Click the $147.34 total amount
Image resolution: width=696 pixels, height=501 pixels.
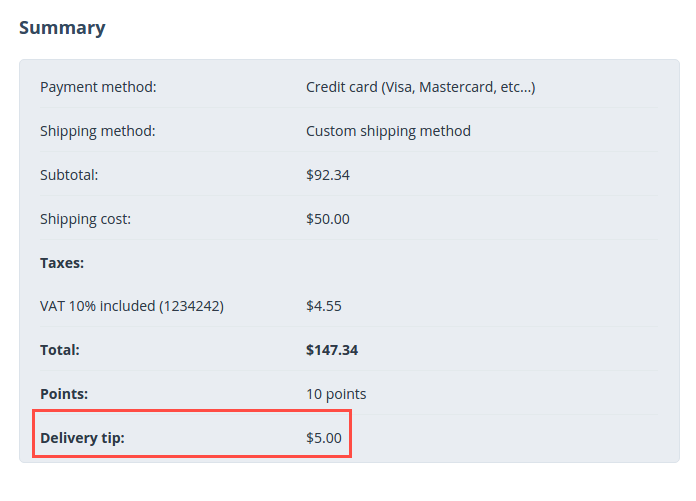click(332, 350)
